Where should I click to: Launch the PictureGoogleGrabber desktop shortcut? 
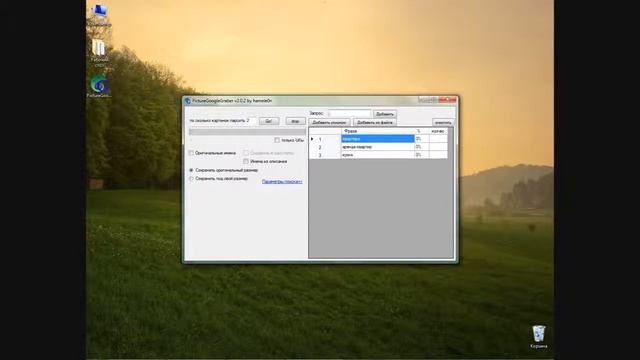[99, 86]
